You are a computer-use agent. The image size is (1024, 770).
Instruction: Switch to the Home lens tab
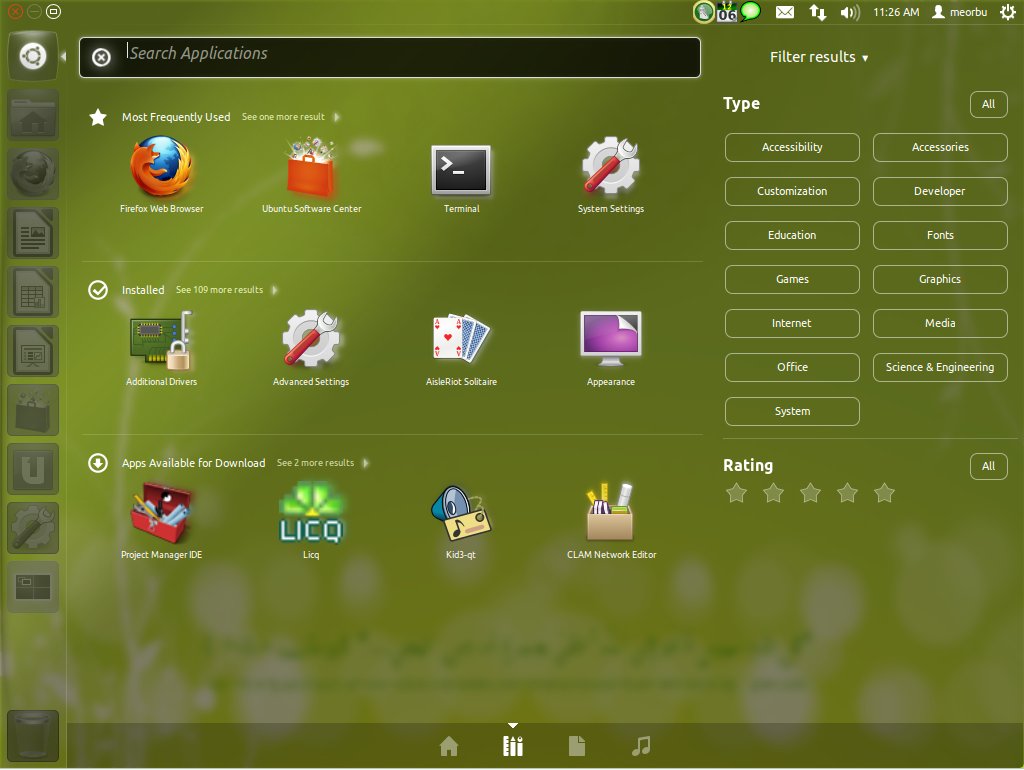449,746
